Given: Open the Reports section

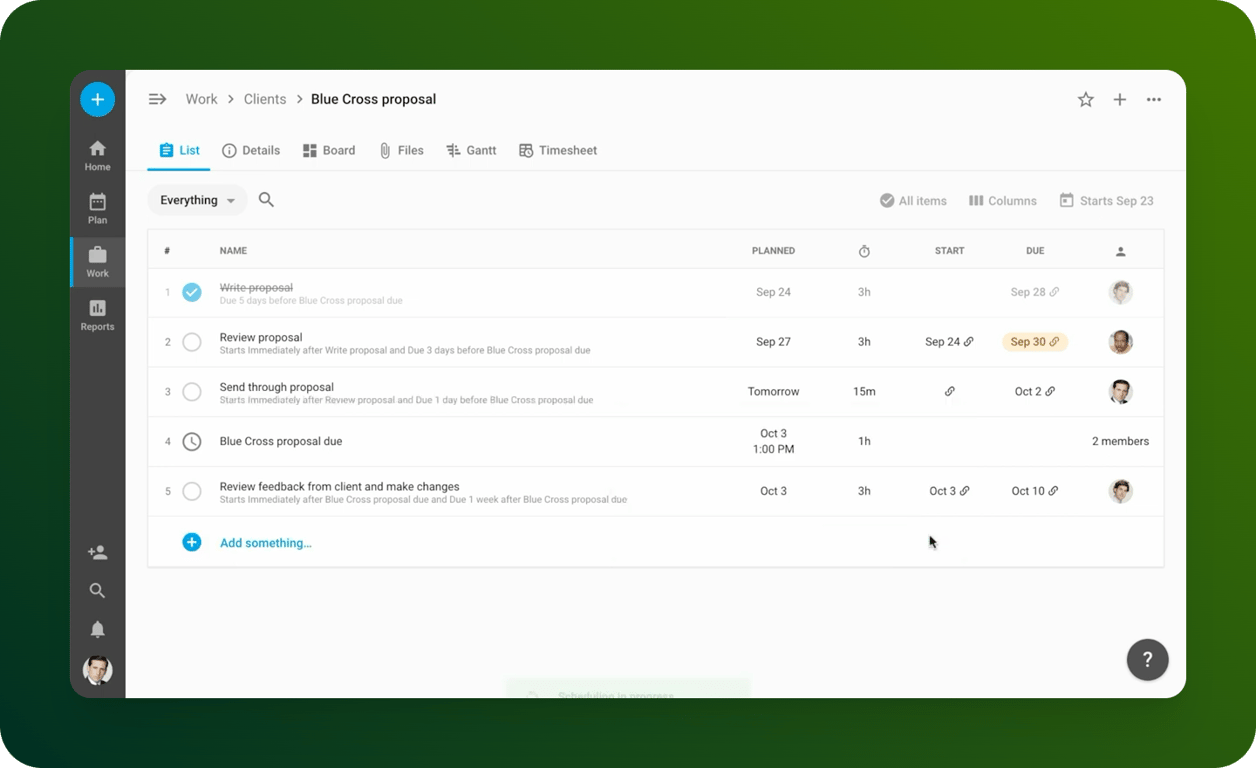Looking at the screenshot, I should (x=97, y=315).
